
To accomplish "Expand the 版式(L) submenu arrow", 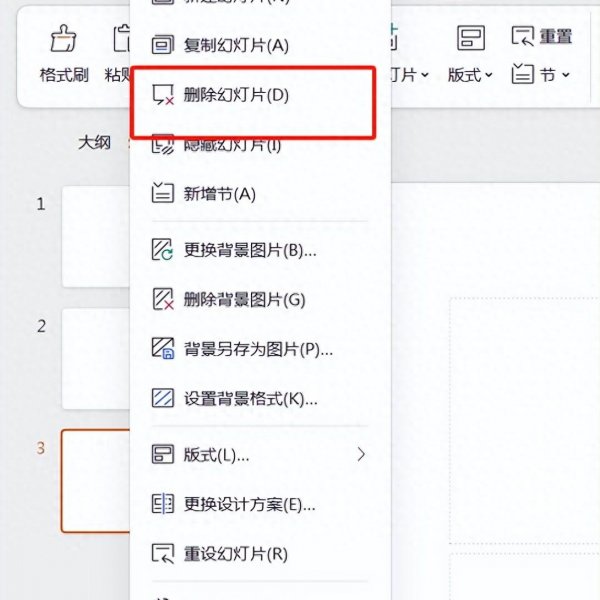I will pyautogui.click(x=361, y=455).
